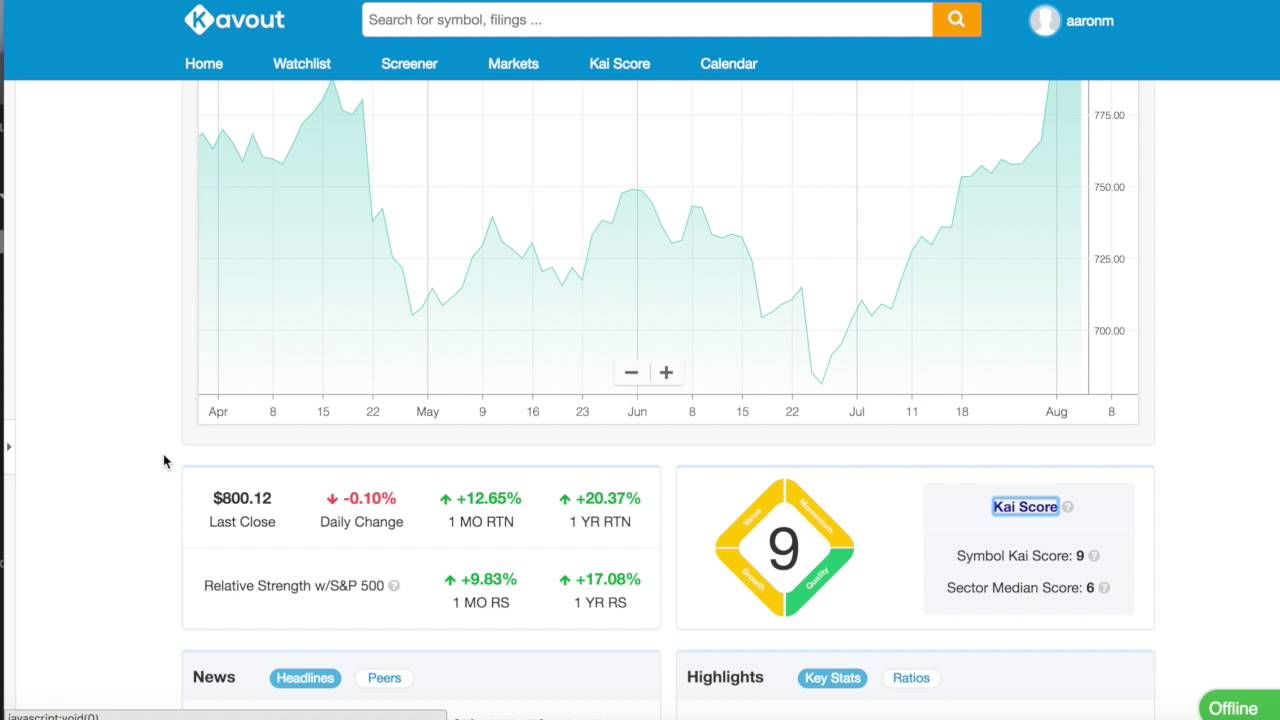Zoom in chart with plus button
This screenshot has width=1280, height=720.
[666, 372]
